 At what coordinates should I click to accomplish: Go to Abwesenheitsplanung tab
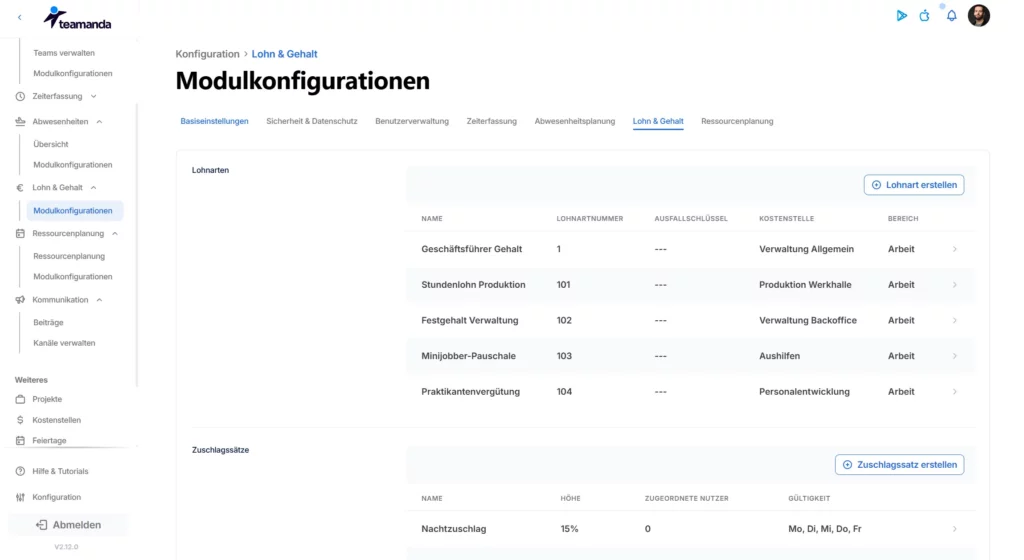(575, 121)
